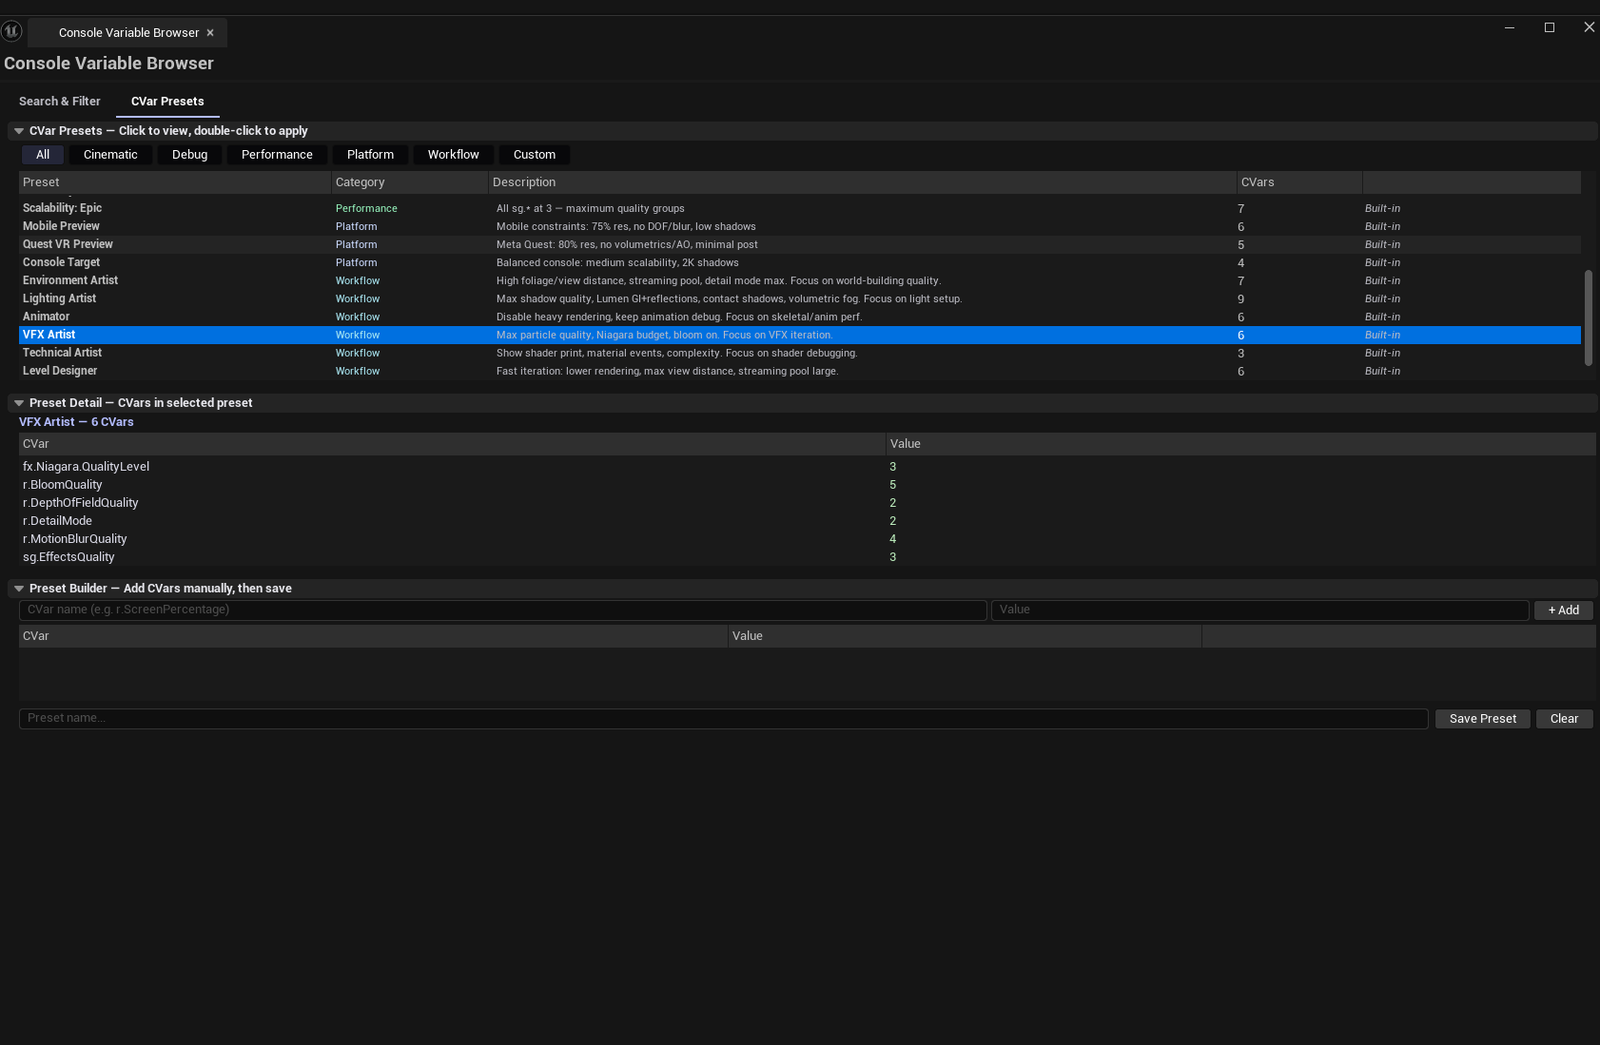Switch to the Search & Filter tab
Image resolution: width=1600 pixels, height=1045 pixels.
59,101
